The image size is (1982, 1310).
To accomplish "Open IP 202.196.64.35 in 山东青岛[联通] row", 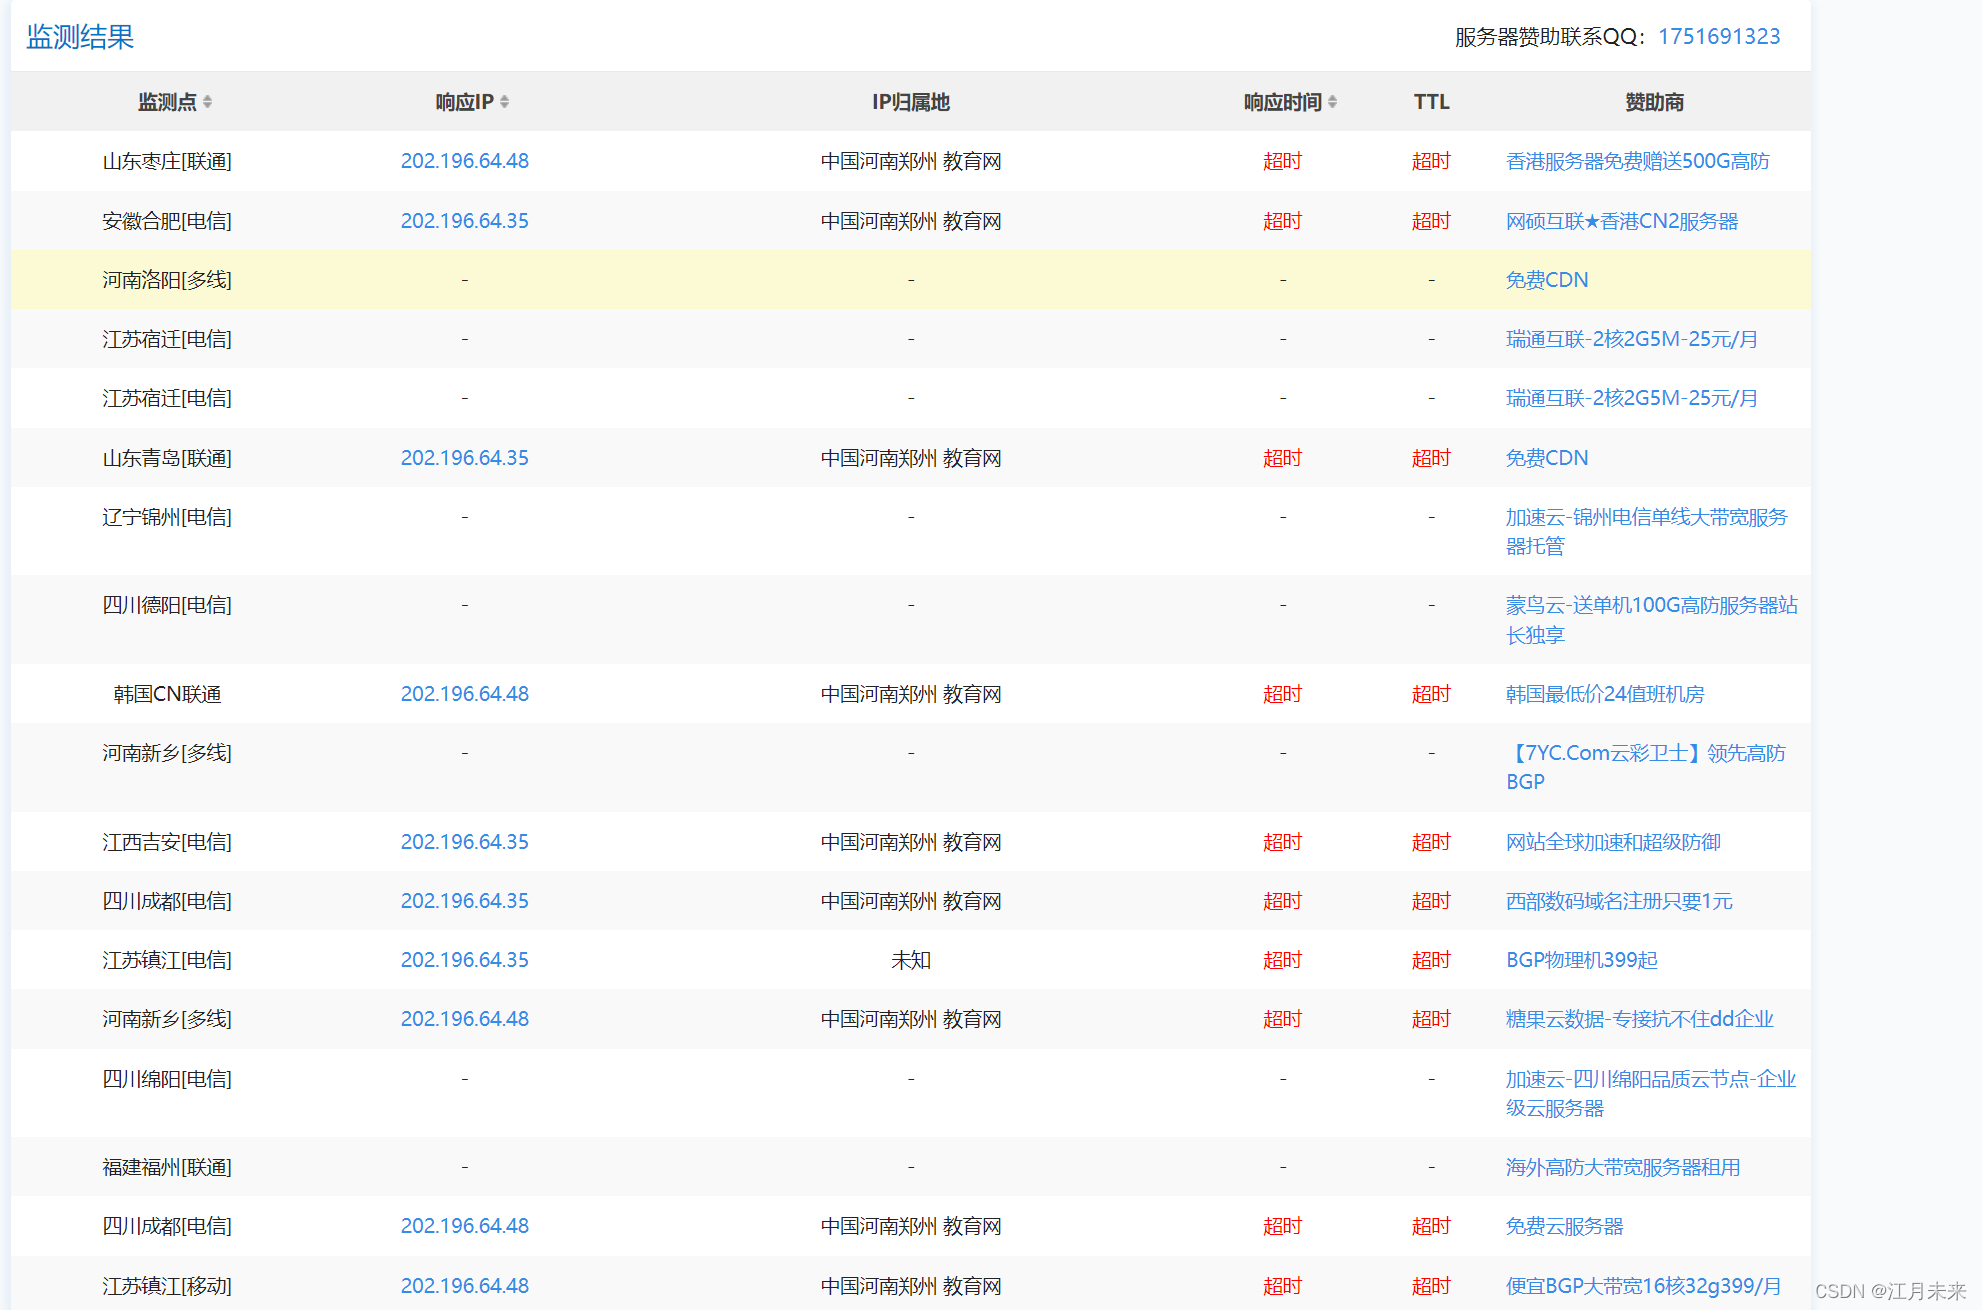I will [465, 458].
